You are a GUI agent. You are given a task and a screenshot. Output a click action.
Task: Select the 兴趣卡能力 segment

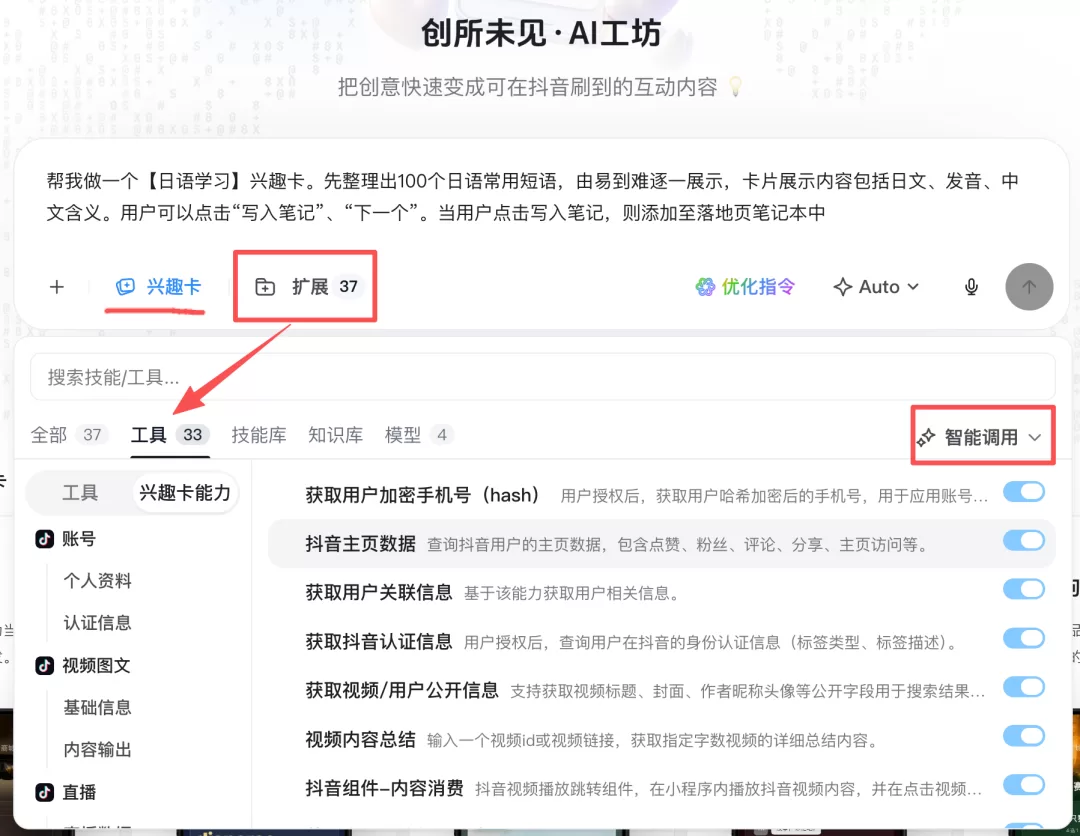click(x=185, y=493)
